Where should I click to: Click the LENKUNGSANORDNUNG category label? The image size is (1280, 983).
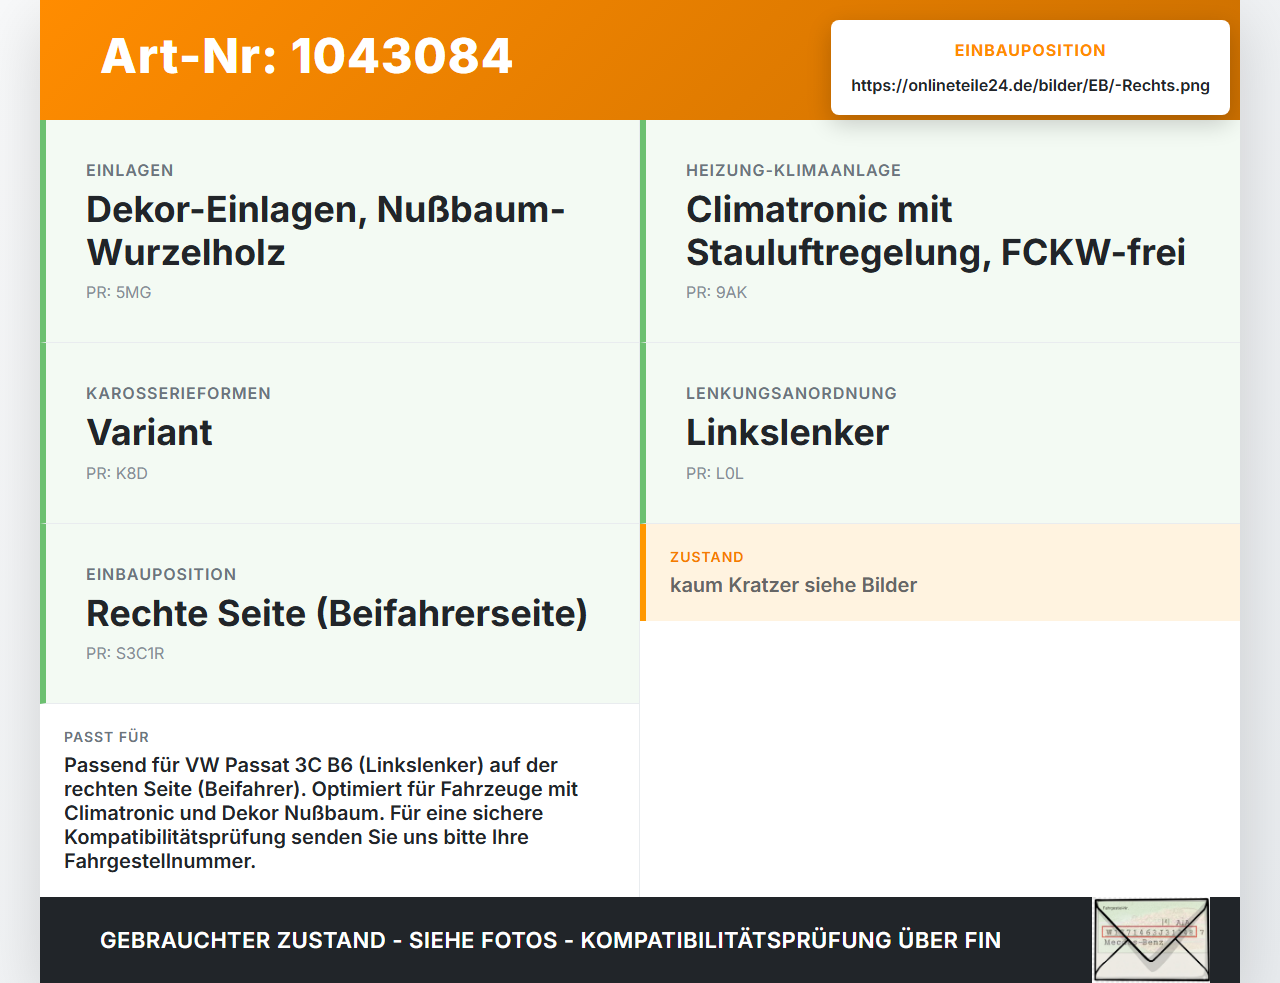pos(791,394)
